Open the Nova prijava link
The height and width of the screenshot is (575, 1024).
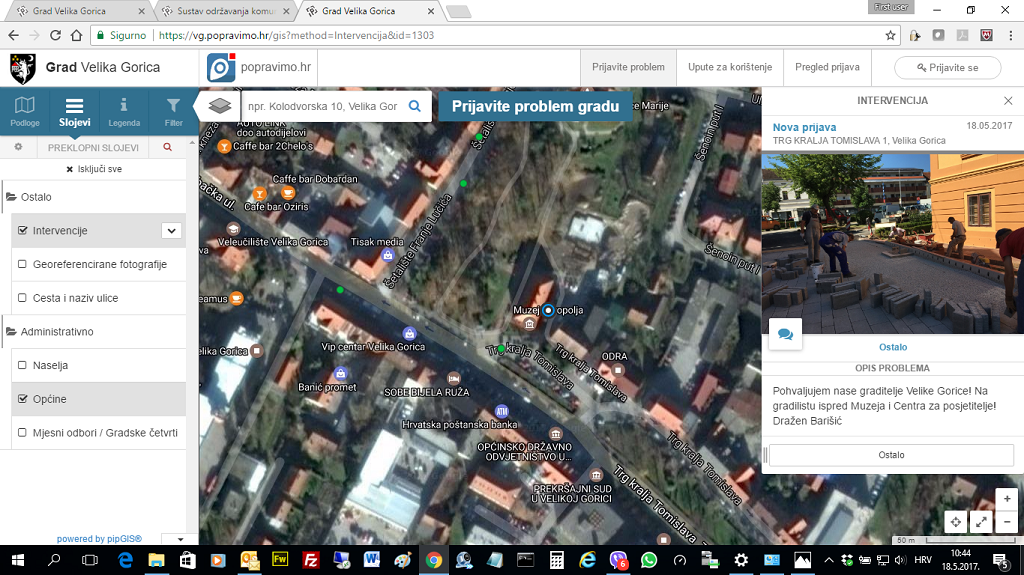(804, 127)
